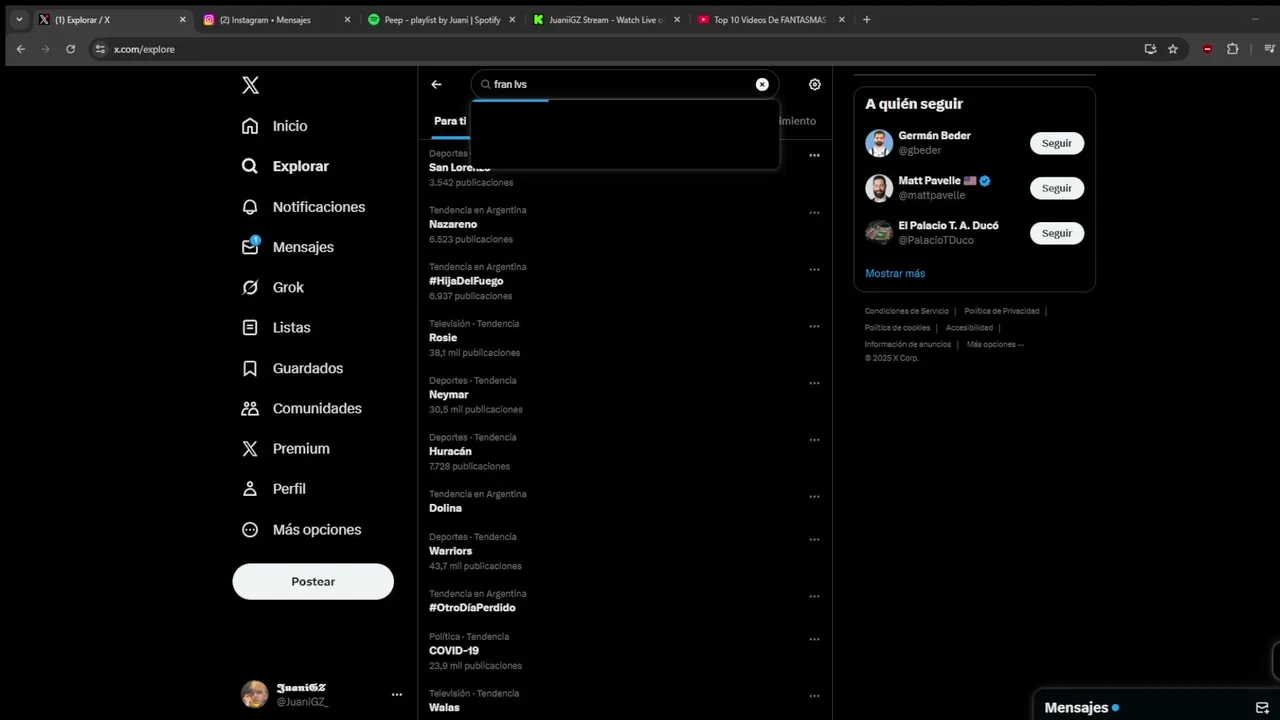Clear the search box with the X button

tap(762, 84)
